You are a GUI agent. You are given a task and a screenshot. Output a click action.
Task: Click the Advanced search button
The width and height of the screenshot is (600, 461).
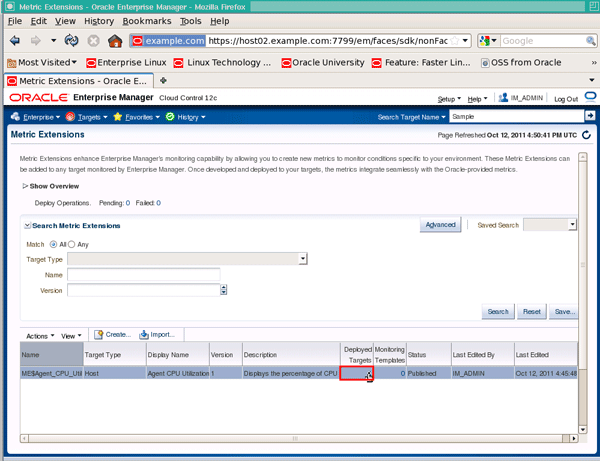click(440, 225)
